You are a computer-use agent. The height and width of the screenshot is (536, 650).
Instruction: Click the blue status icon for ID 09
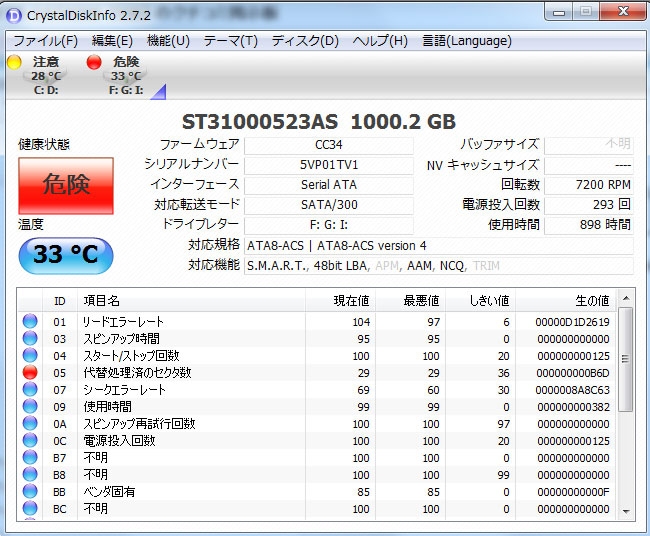pyautogui.click(x=30, y=406)
